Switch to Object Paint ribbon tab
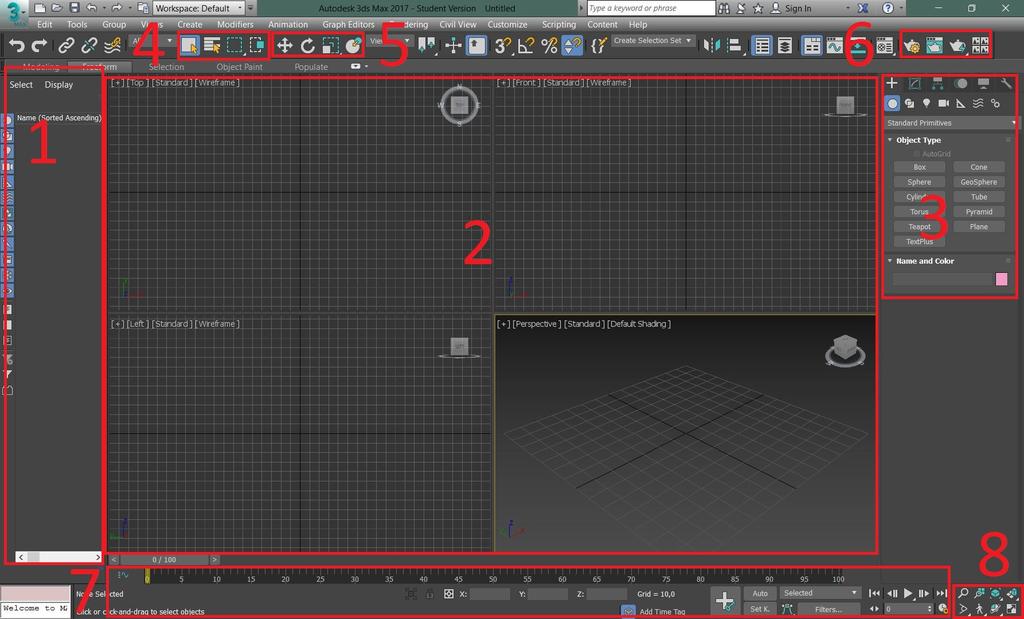 pos(240,67)
